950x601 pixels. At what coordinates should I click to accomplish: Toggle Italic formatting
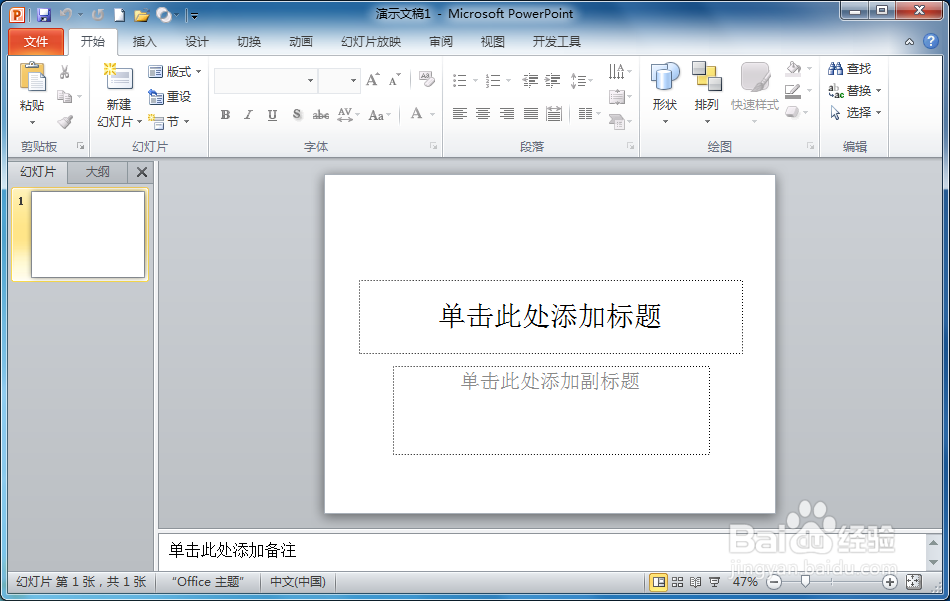tap(248, 115)
